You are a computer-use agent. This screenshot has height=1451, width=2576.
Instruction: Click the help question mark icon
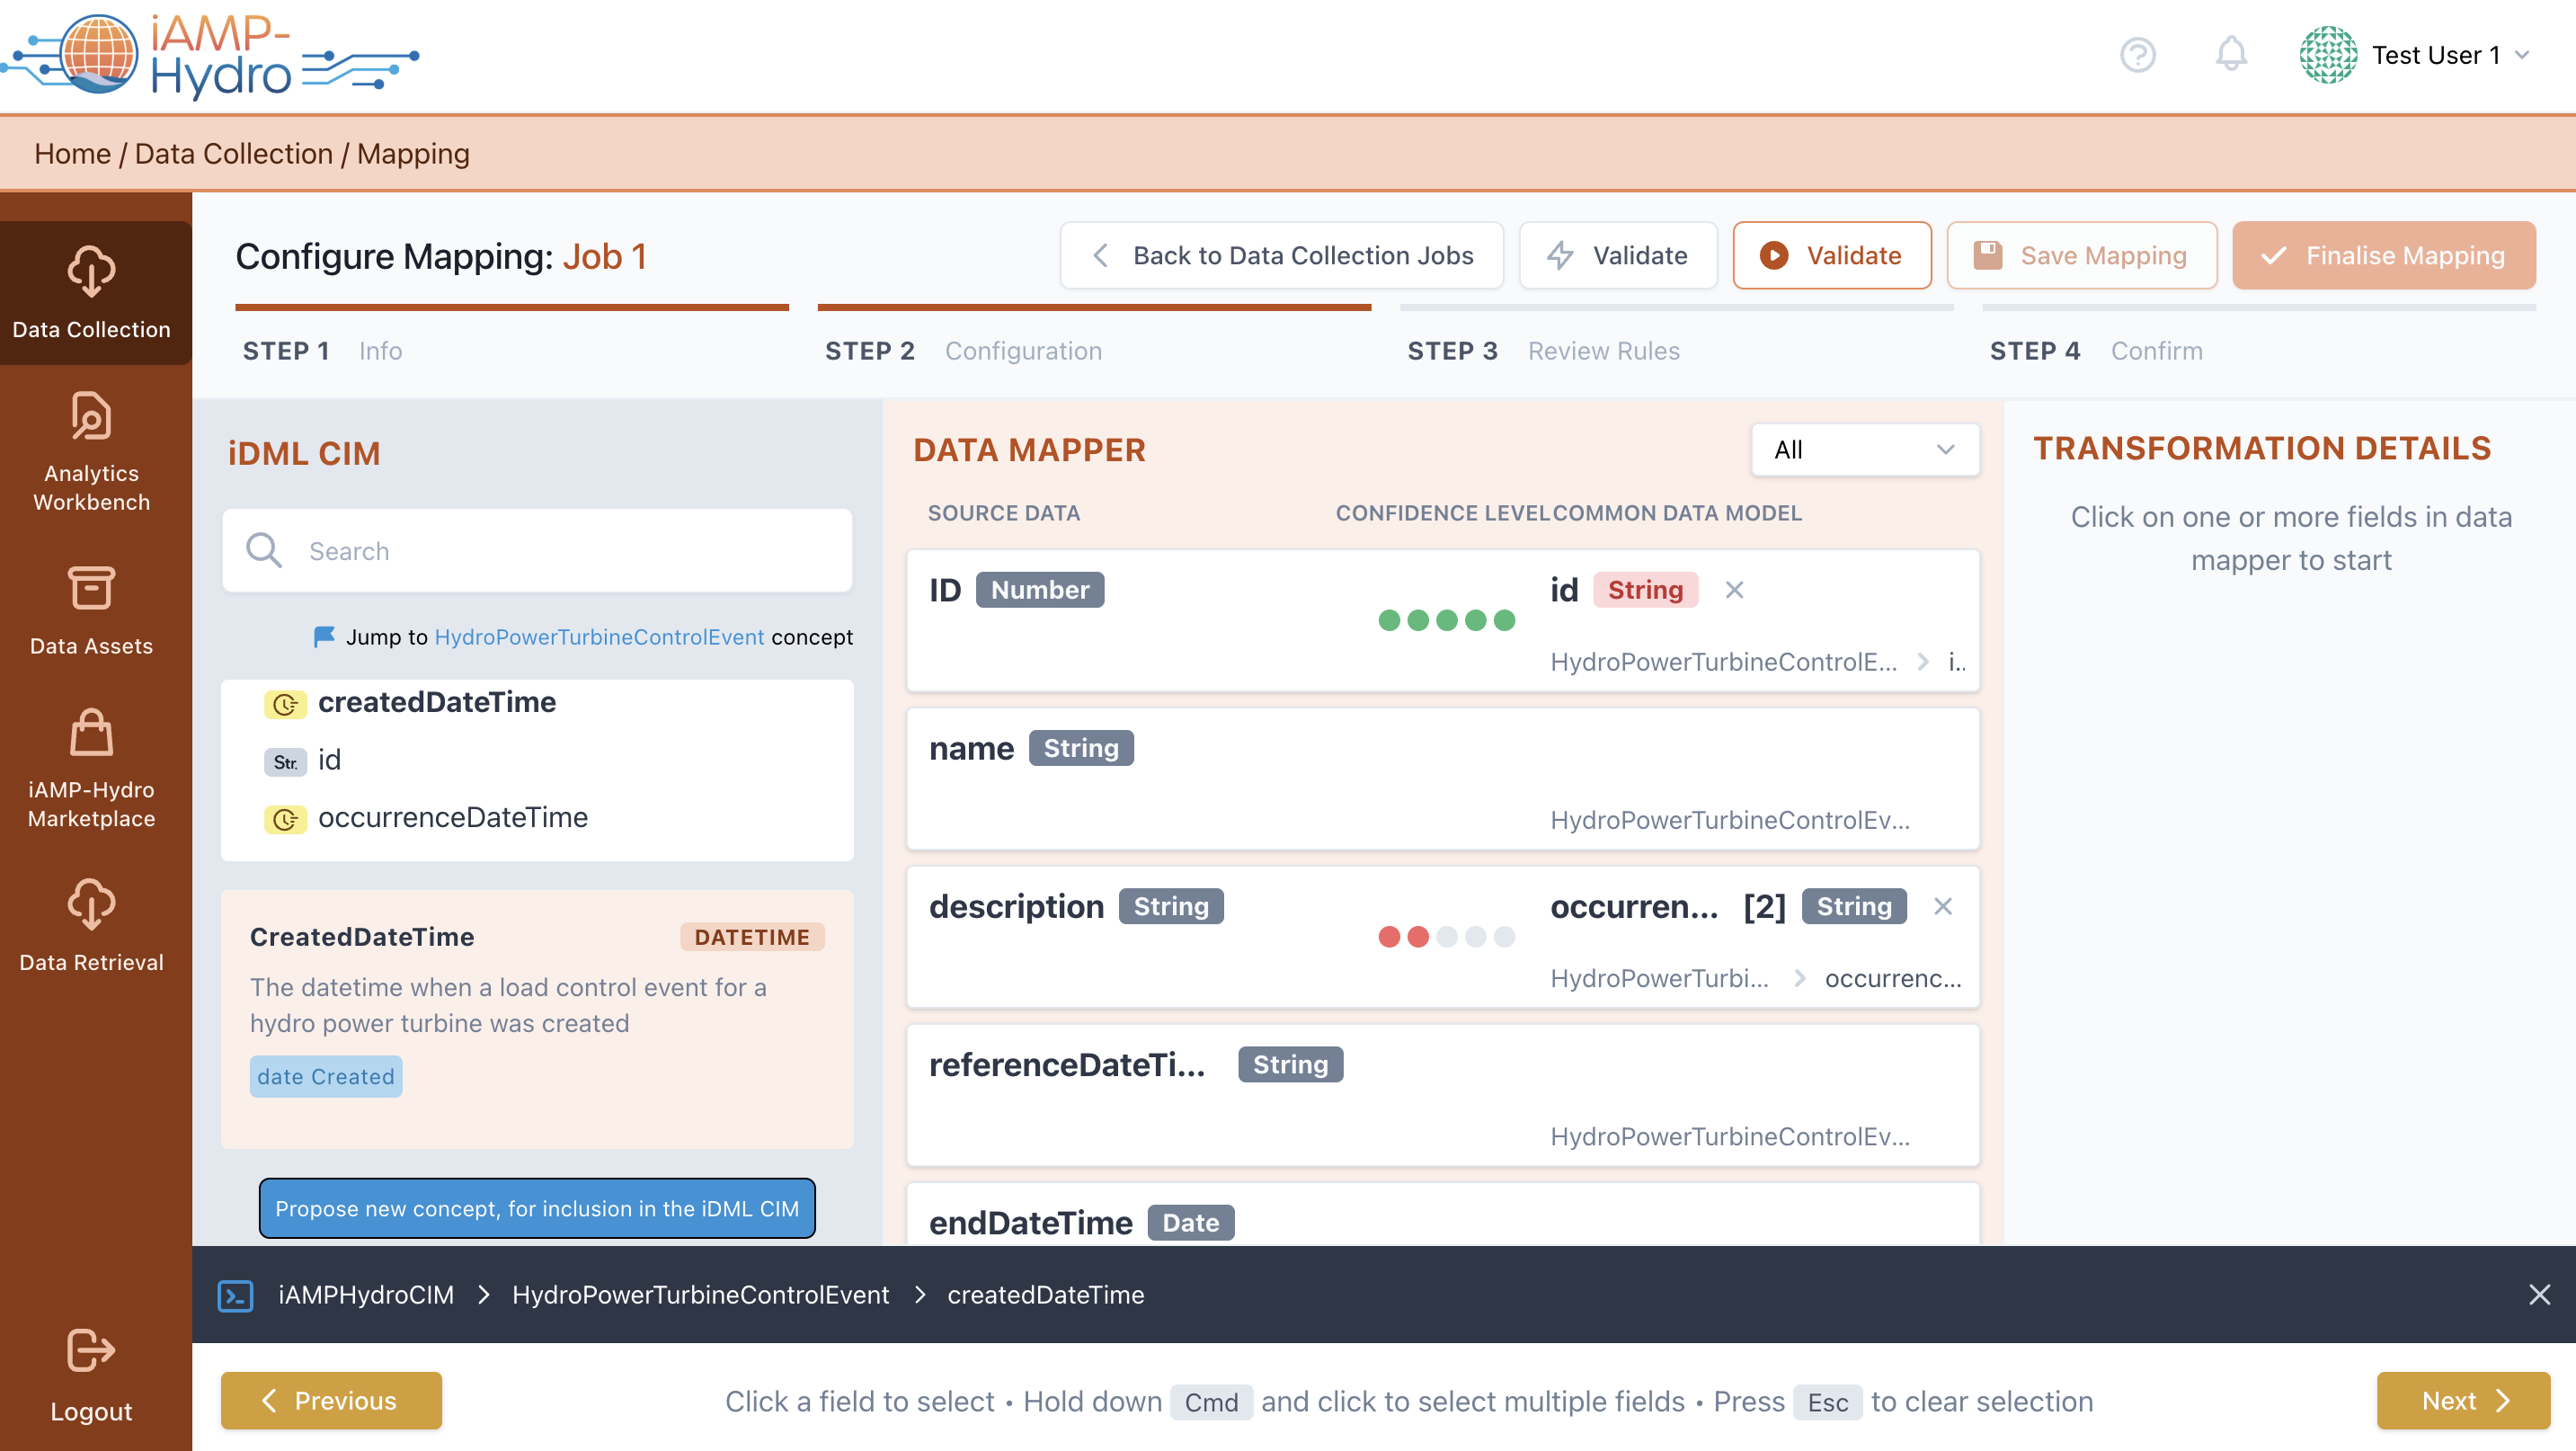pos(2137,54)
